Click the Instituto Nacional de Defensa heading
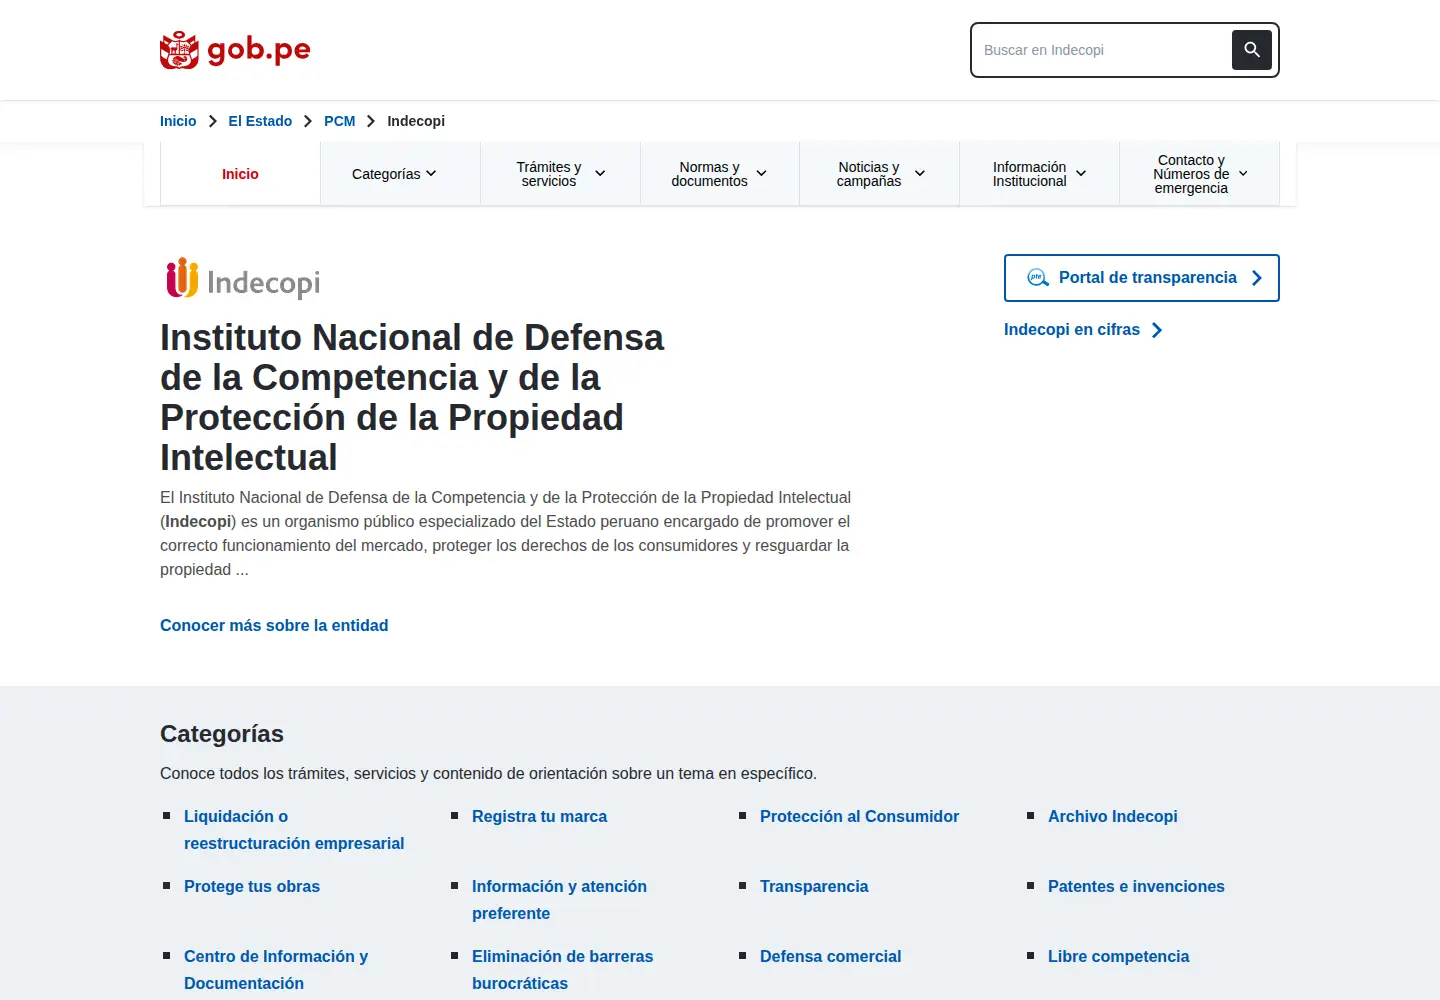The image size is (1440, 1000). (x=412, y=397)
